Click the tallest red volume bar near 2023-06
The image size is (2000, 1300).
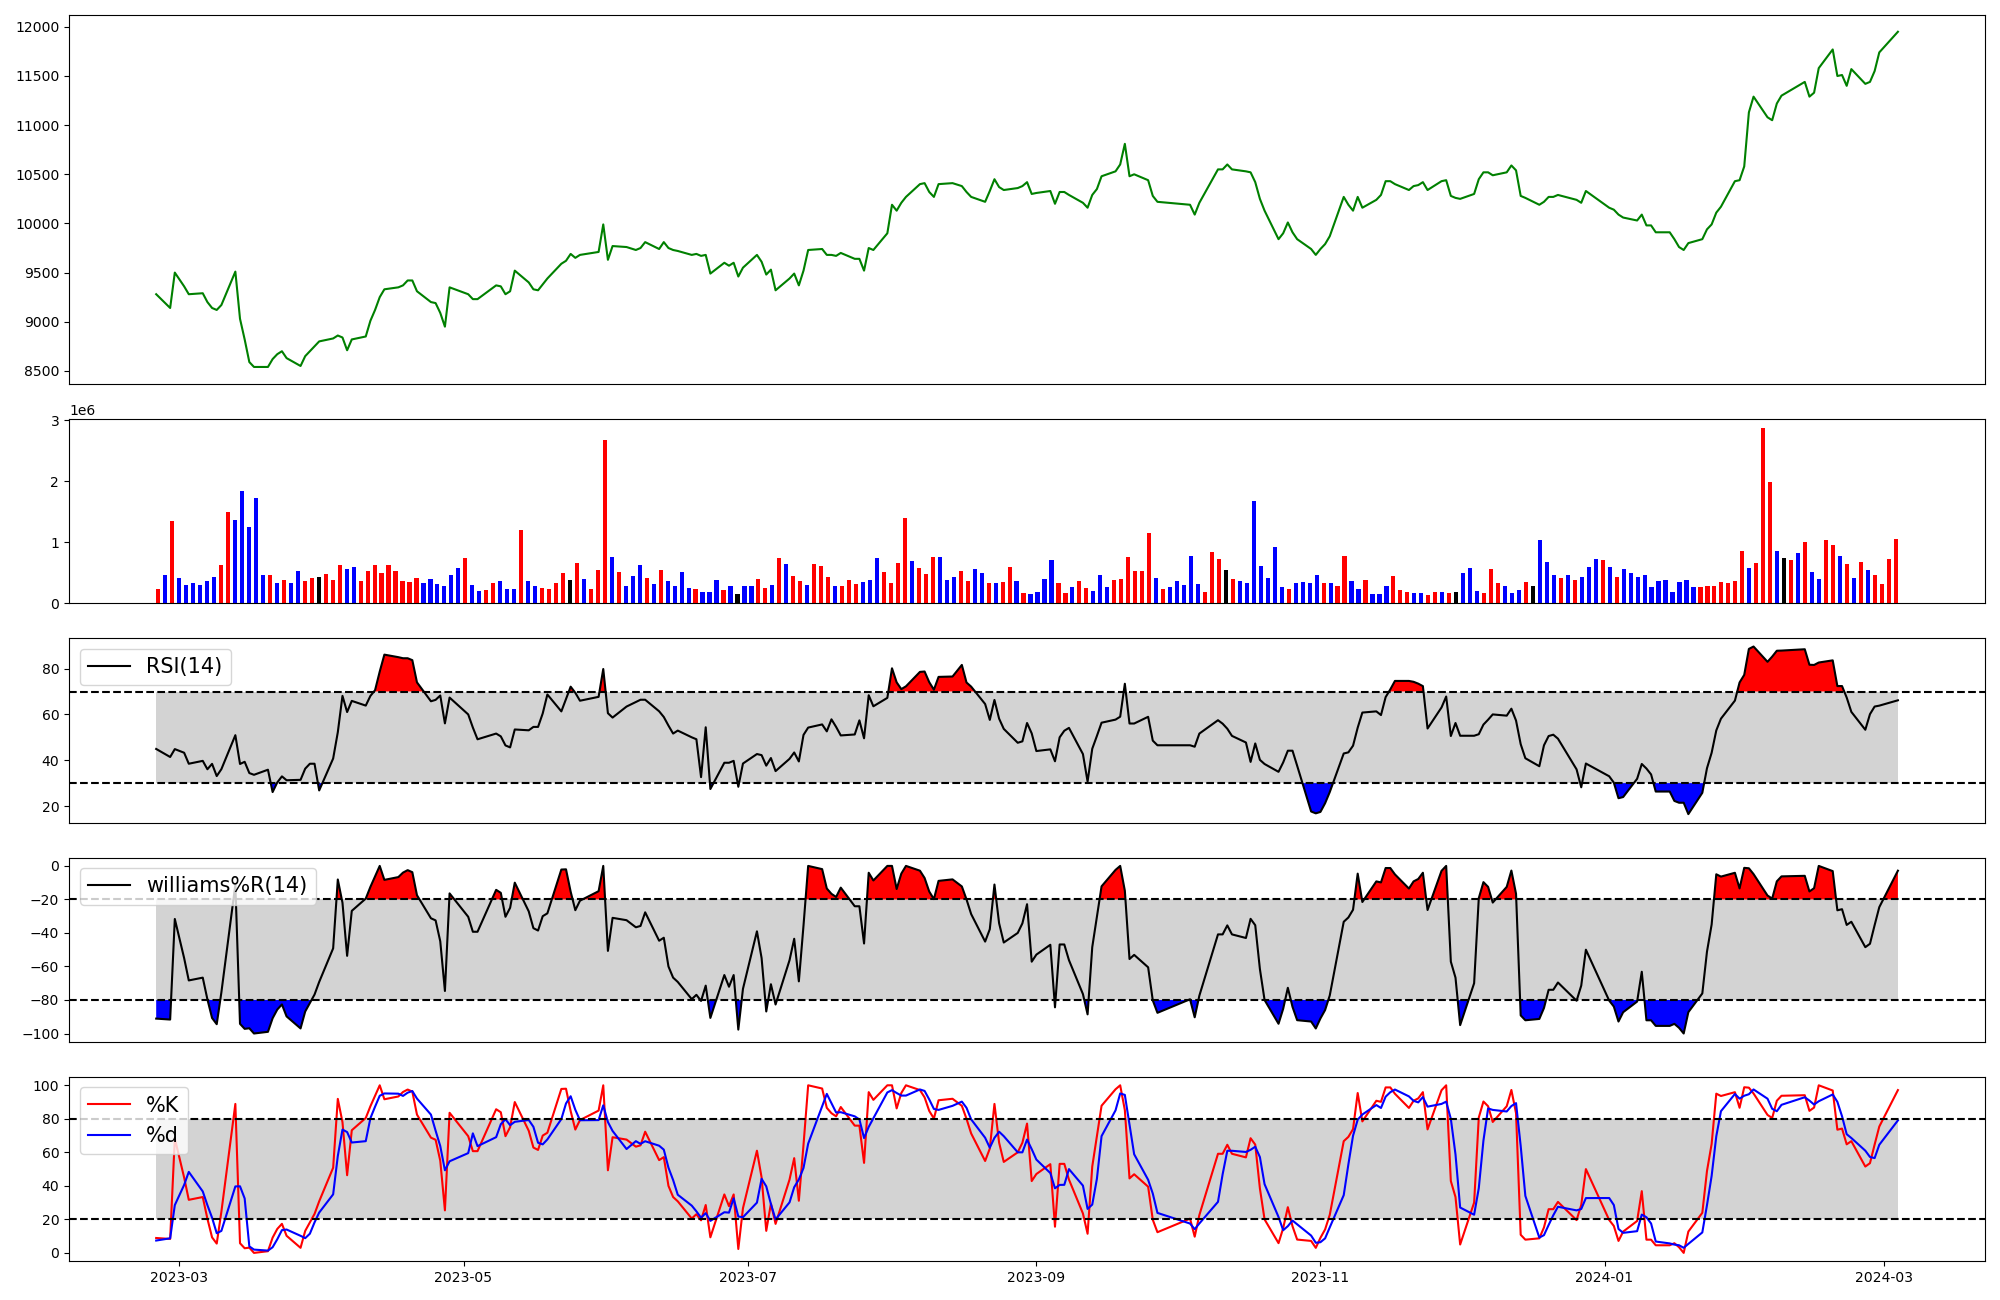tap(605, 520)
